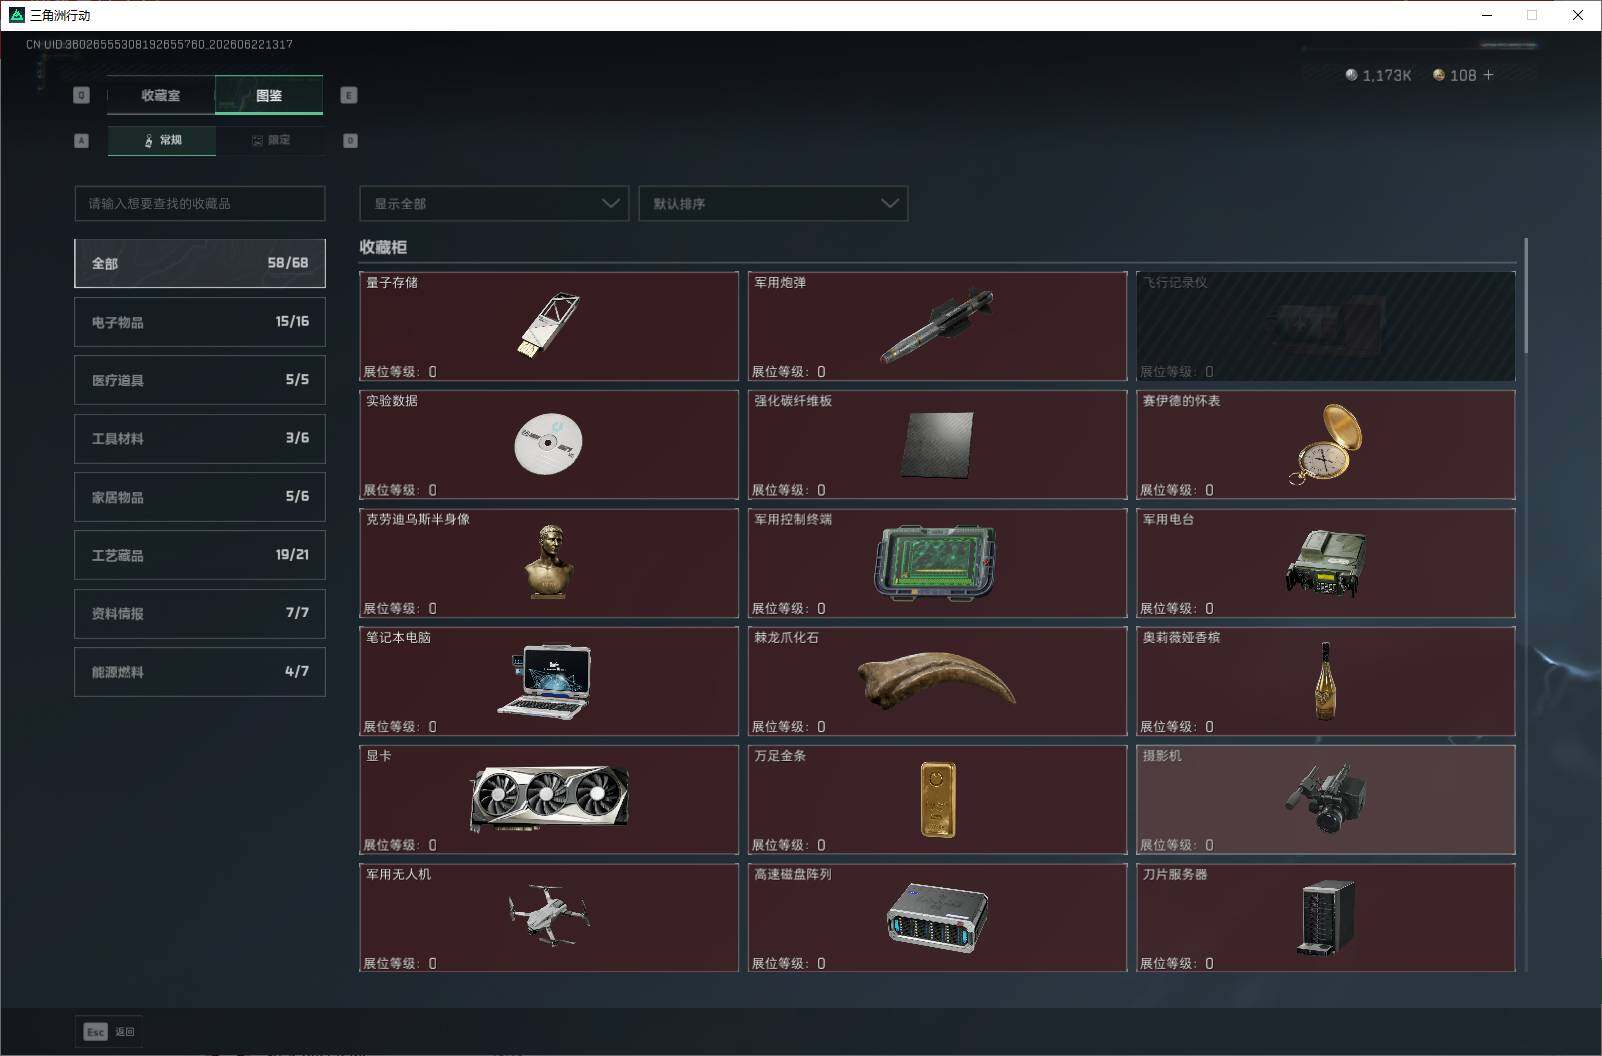
Task: Filter by 家居物品 category
Action: point(200,497)
